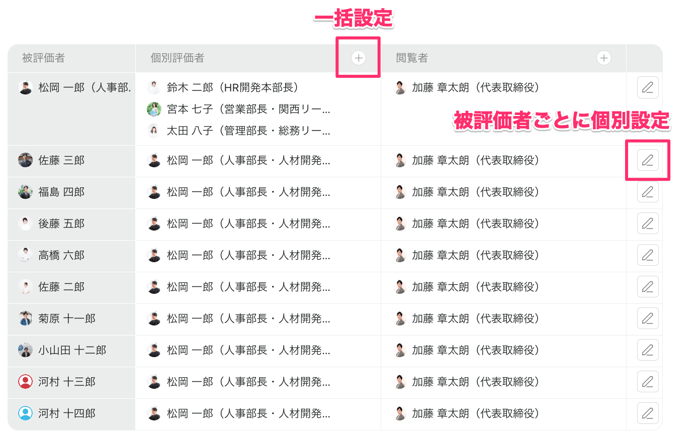The image size is (700, 439).
Task: Edit evaluators for 後藤 五郎 row
Action: click(647, 224)
